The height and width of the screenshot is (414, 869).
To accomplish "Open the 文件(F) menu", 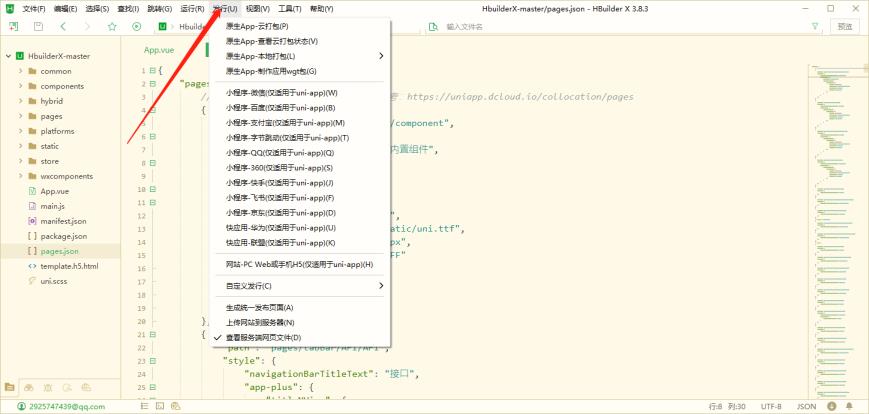I will click(34, 9).
